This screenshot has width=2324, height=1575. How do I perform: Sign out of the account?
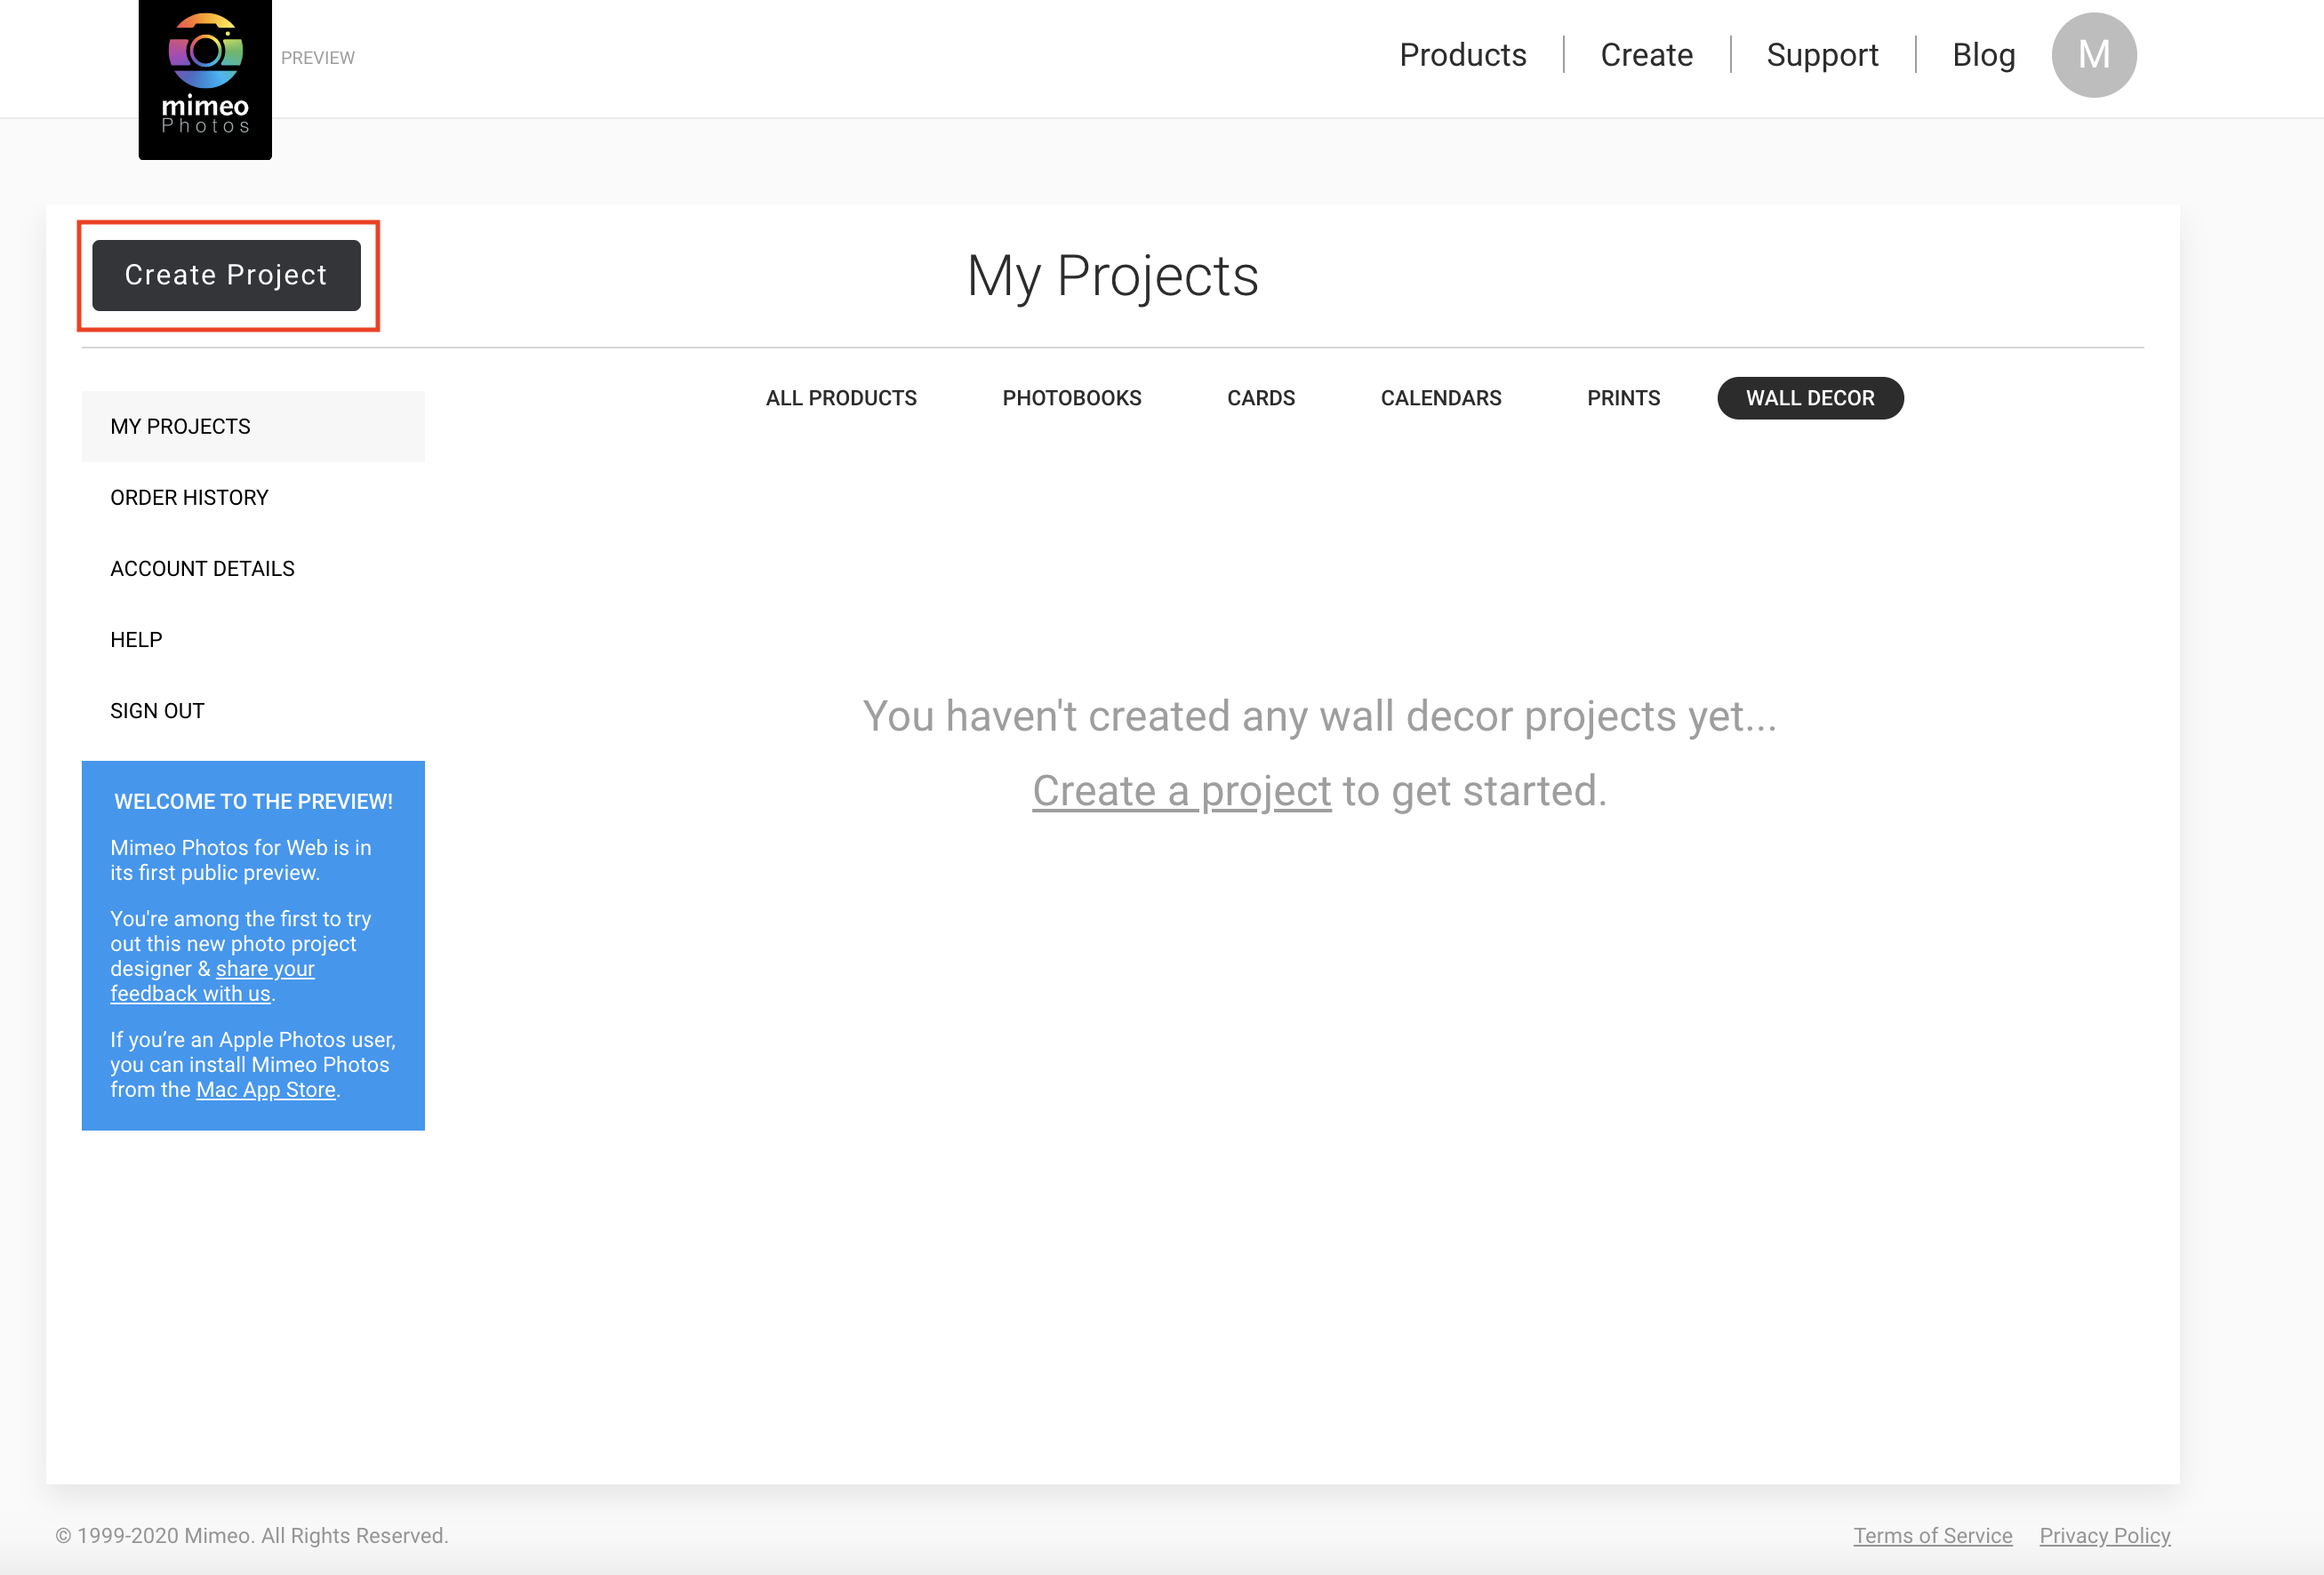click(253, 711)
